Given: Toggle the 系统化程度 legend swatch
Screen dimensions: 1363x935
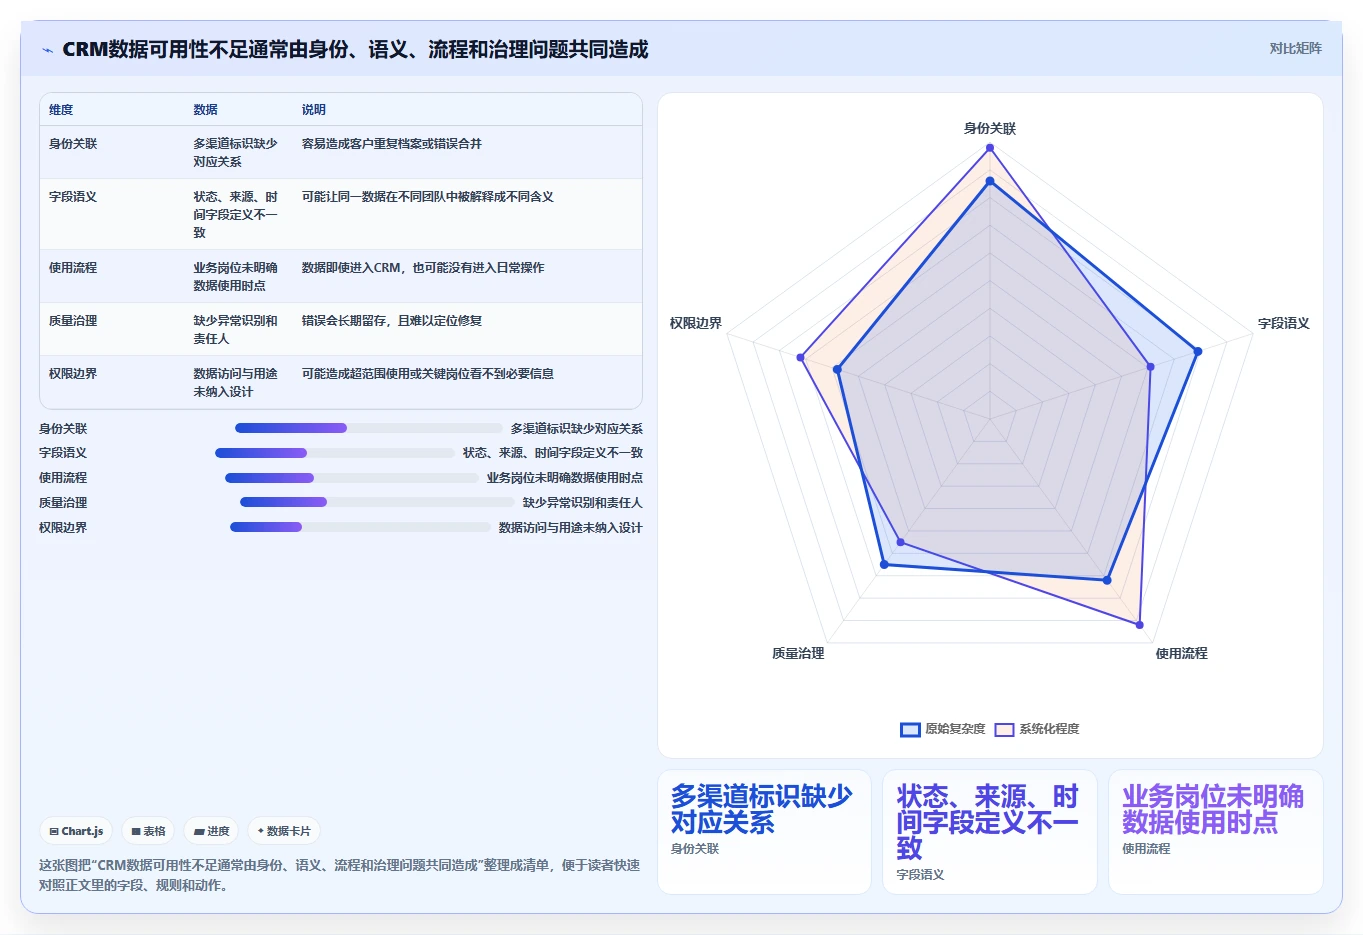Looking at the screenshot, I should (x=1004, y=729).
